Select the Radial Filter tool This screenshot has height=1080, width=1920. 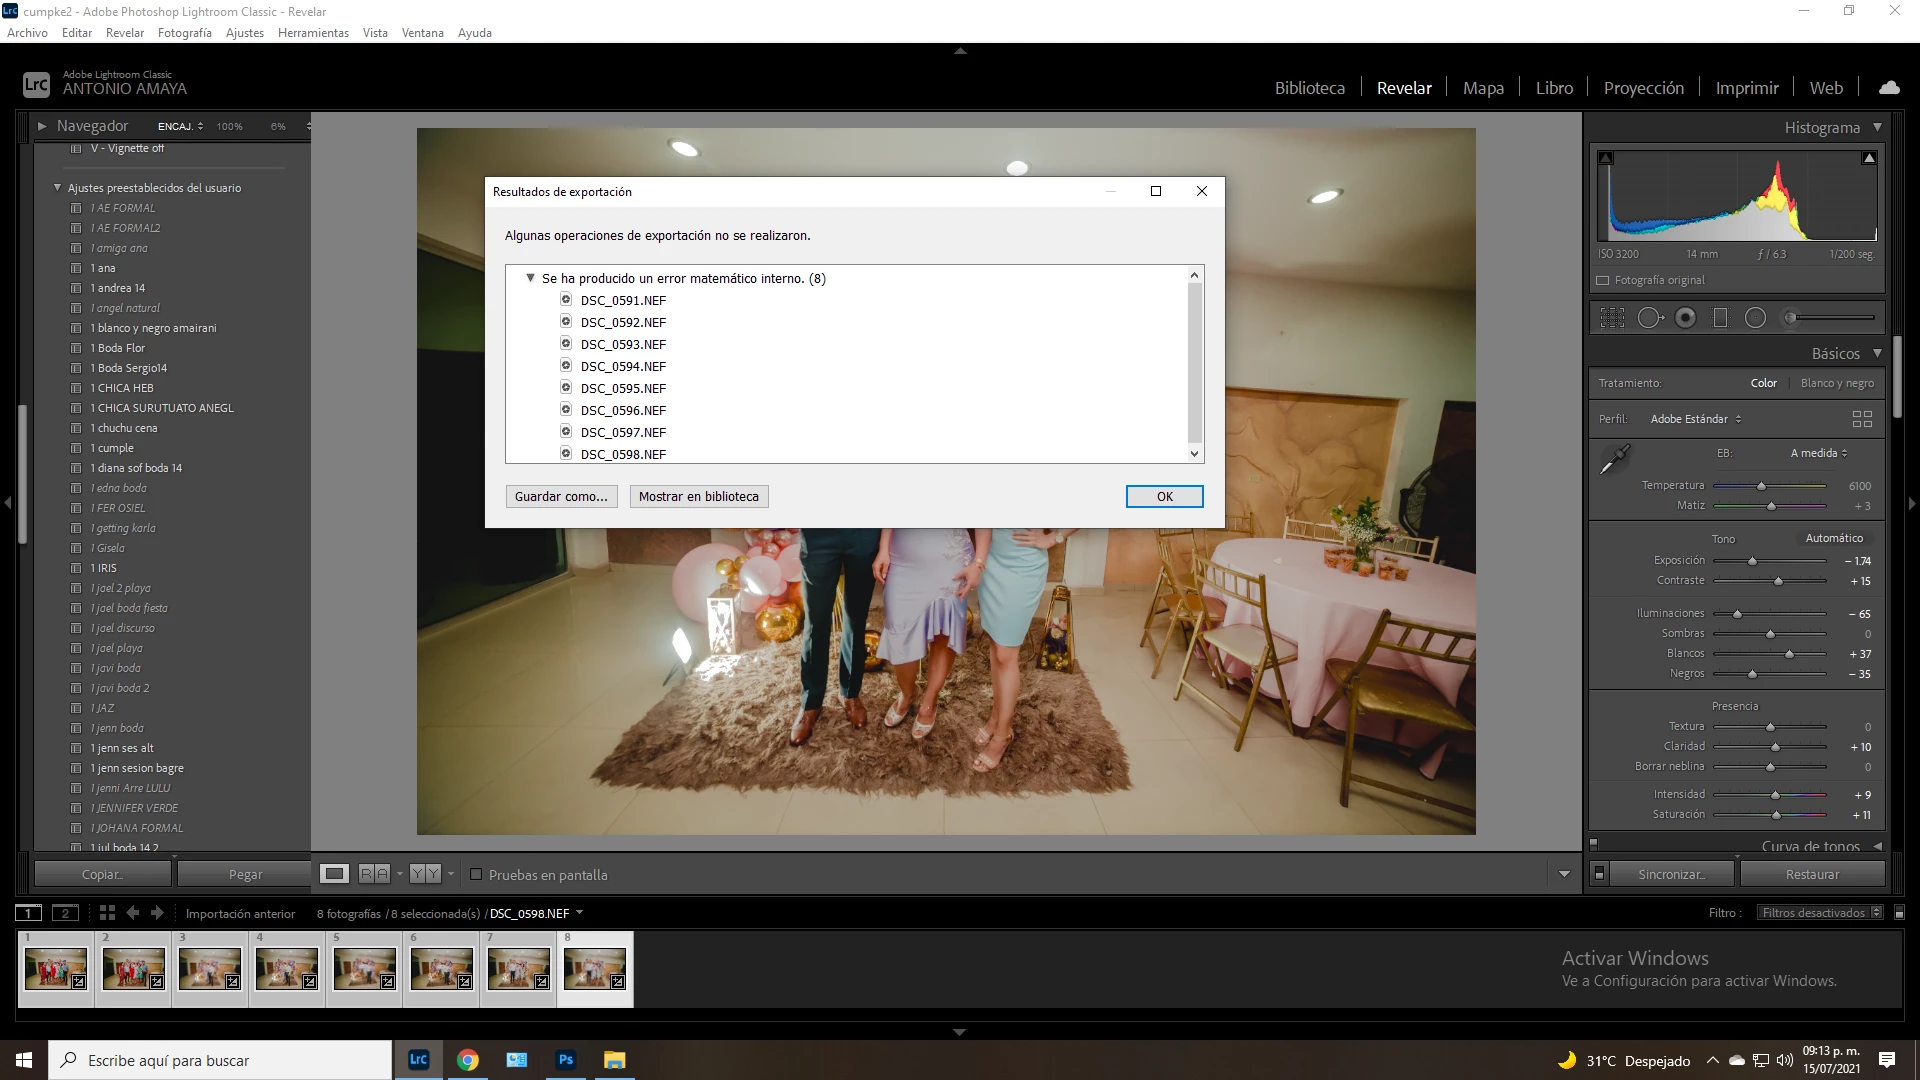(x=1755, y=318)
